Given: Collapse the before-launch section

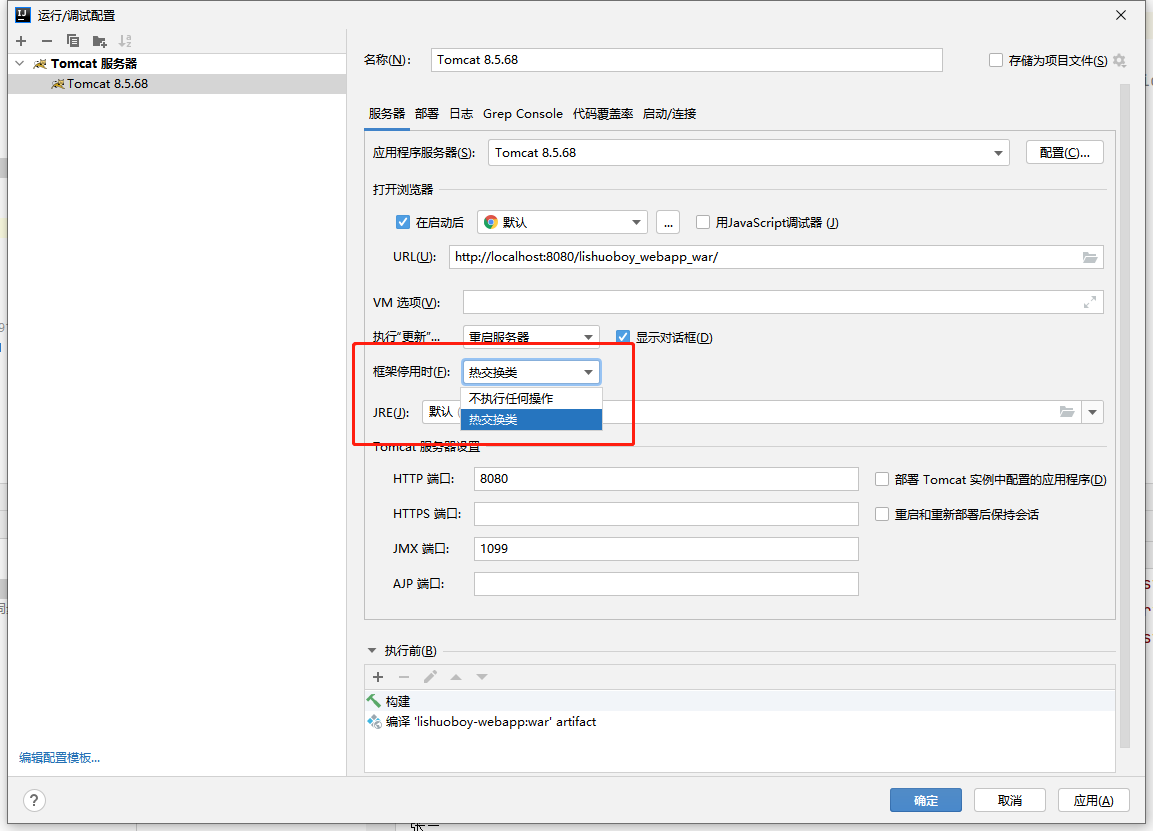Looking at the screenshot, I should [372, 651].
